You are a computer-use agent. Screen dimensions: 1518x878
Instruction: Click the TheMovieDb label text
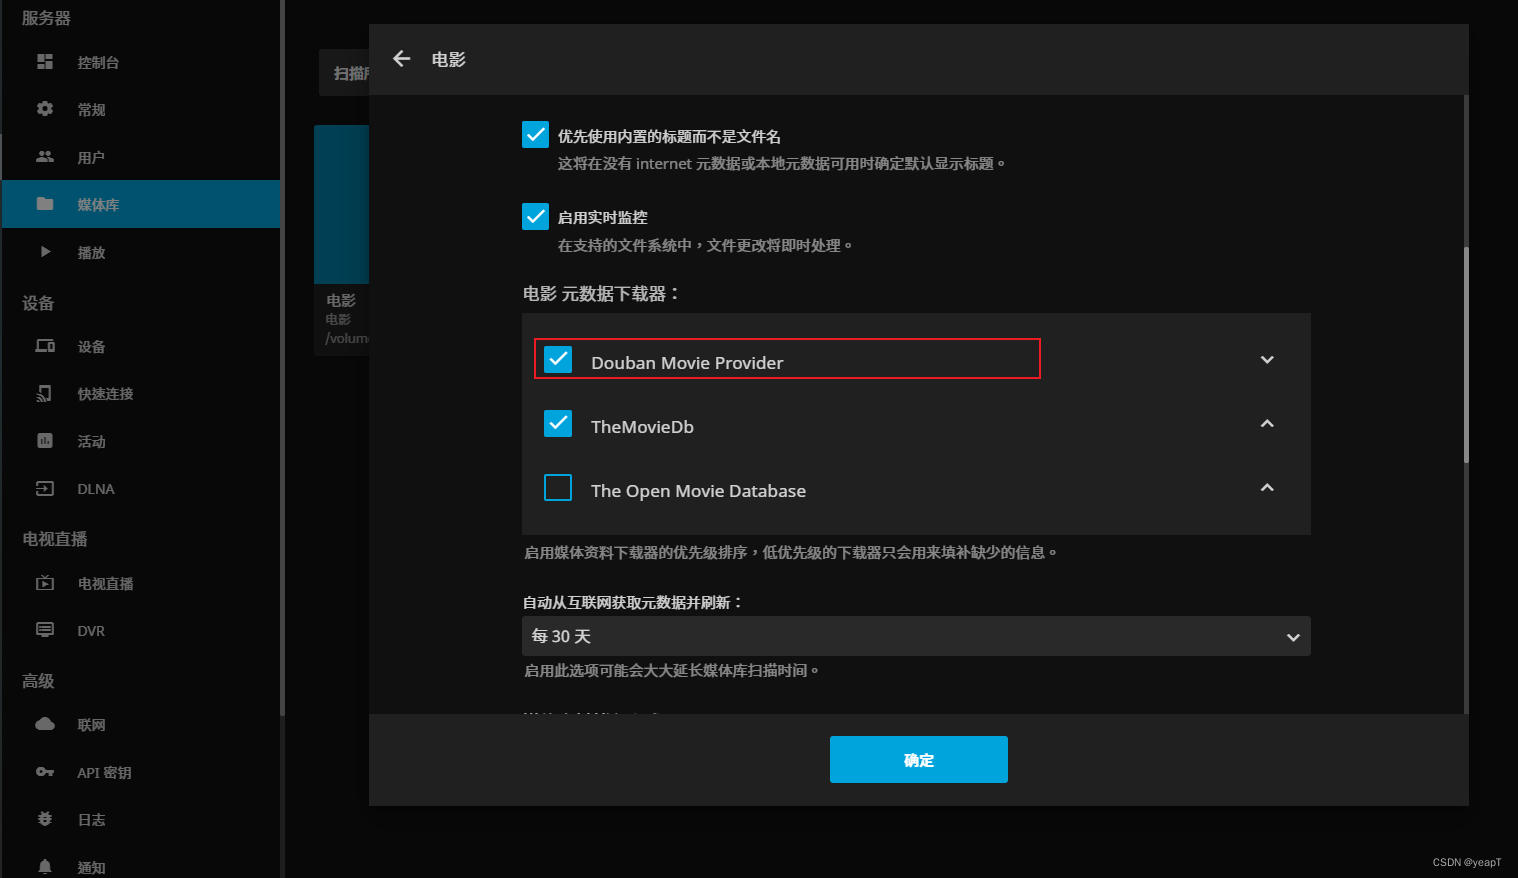[642, 427]
